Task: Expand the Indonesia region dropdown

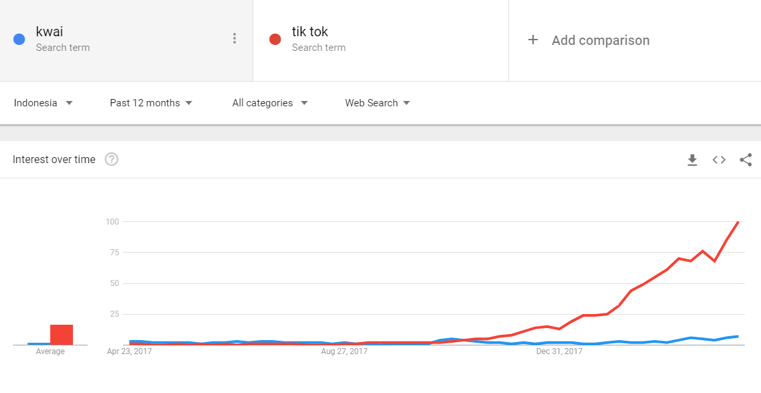Action: coord(43,103)
